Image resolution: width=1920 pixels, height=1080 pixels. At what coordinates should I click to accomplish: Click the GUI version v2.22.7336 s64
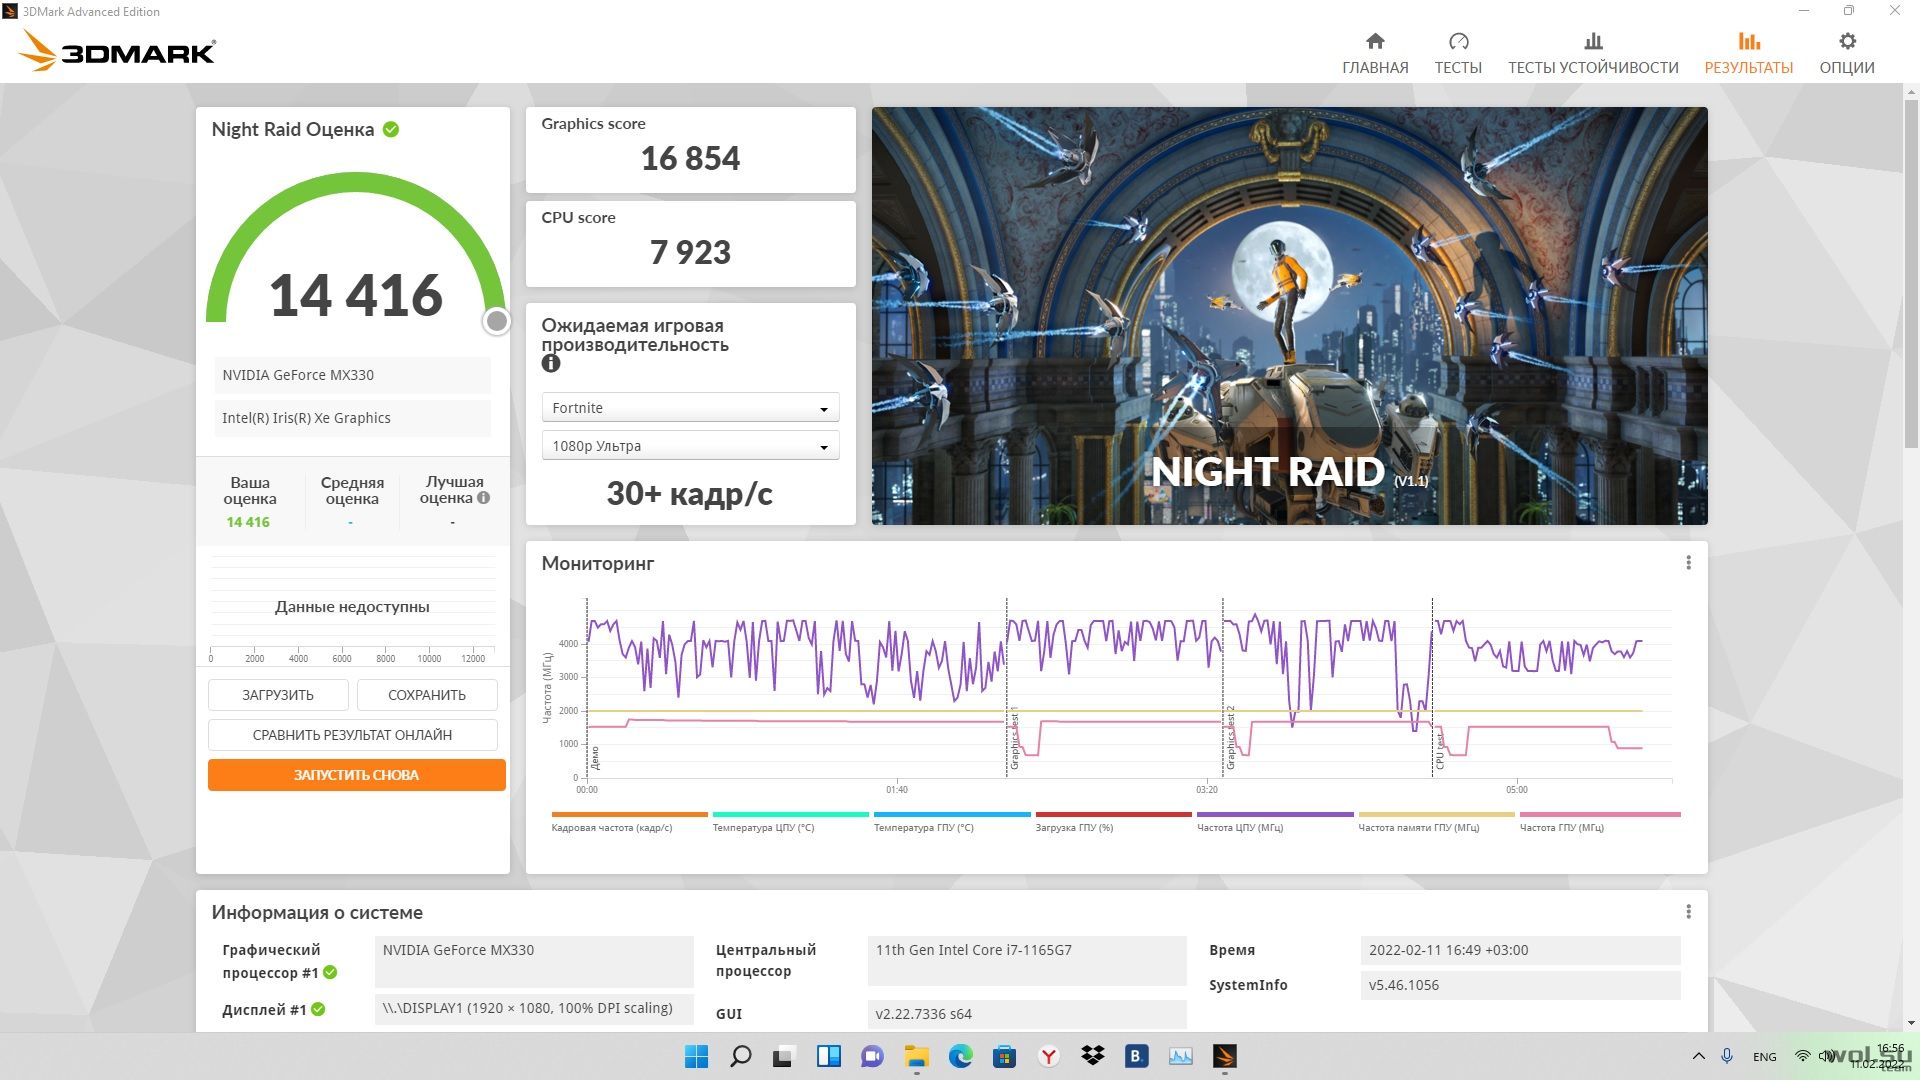[1027, 1013]
